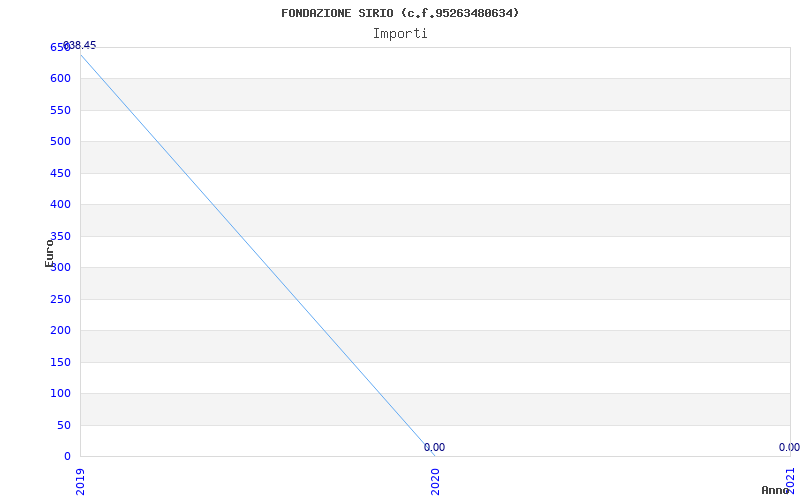Click the 0.00 label at 2020
The image size is (800, 500).
[x=434, y=447]
